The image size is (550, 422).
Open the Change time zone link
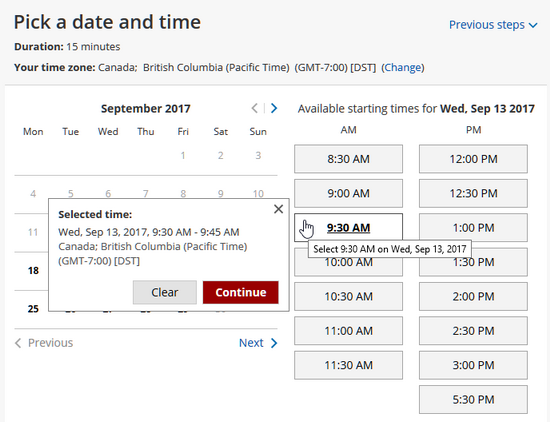[403, 67]
